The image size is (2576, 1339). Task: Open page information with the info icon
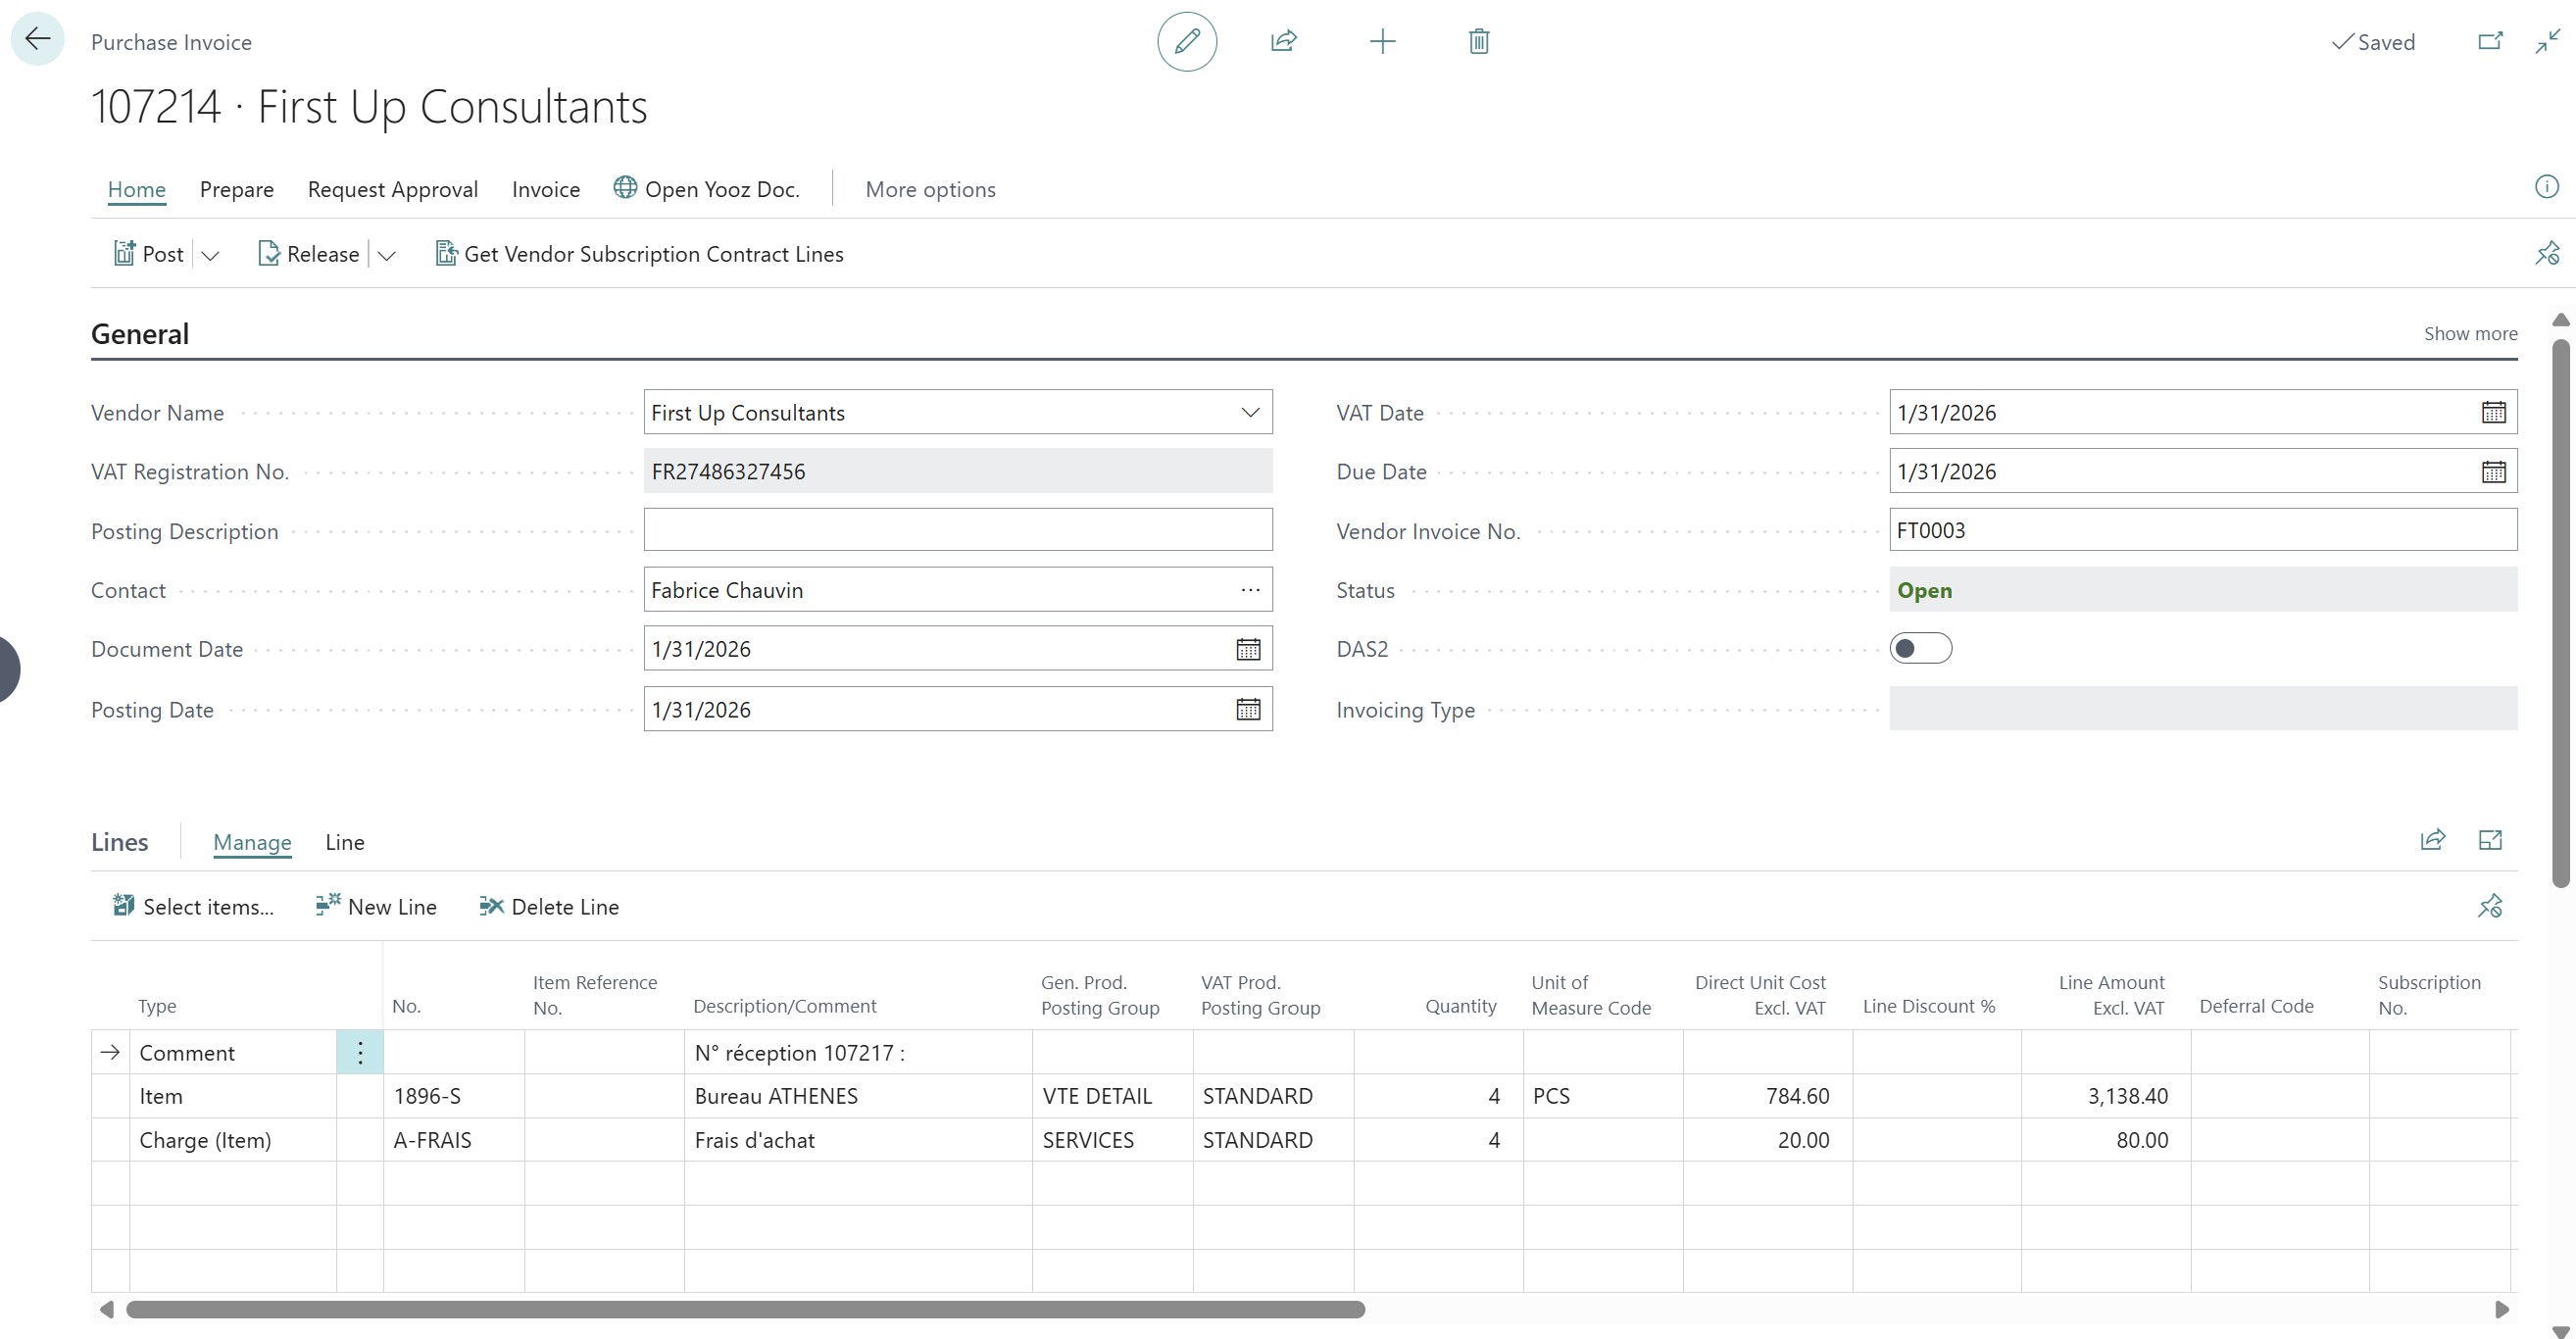tap(2547, 187)
